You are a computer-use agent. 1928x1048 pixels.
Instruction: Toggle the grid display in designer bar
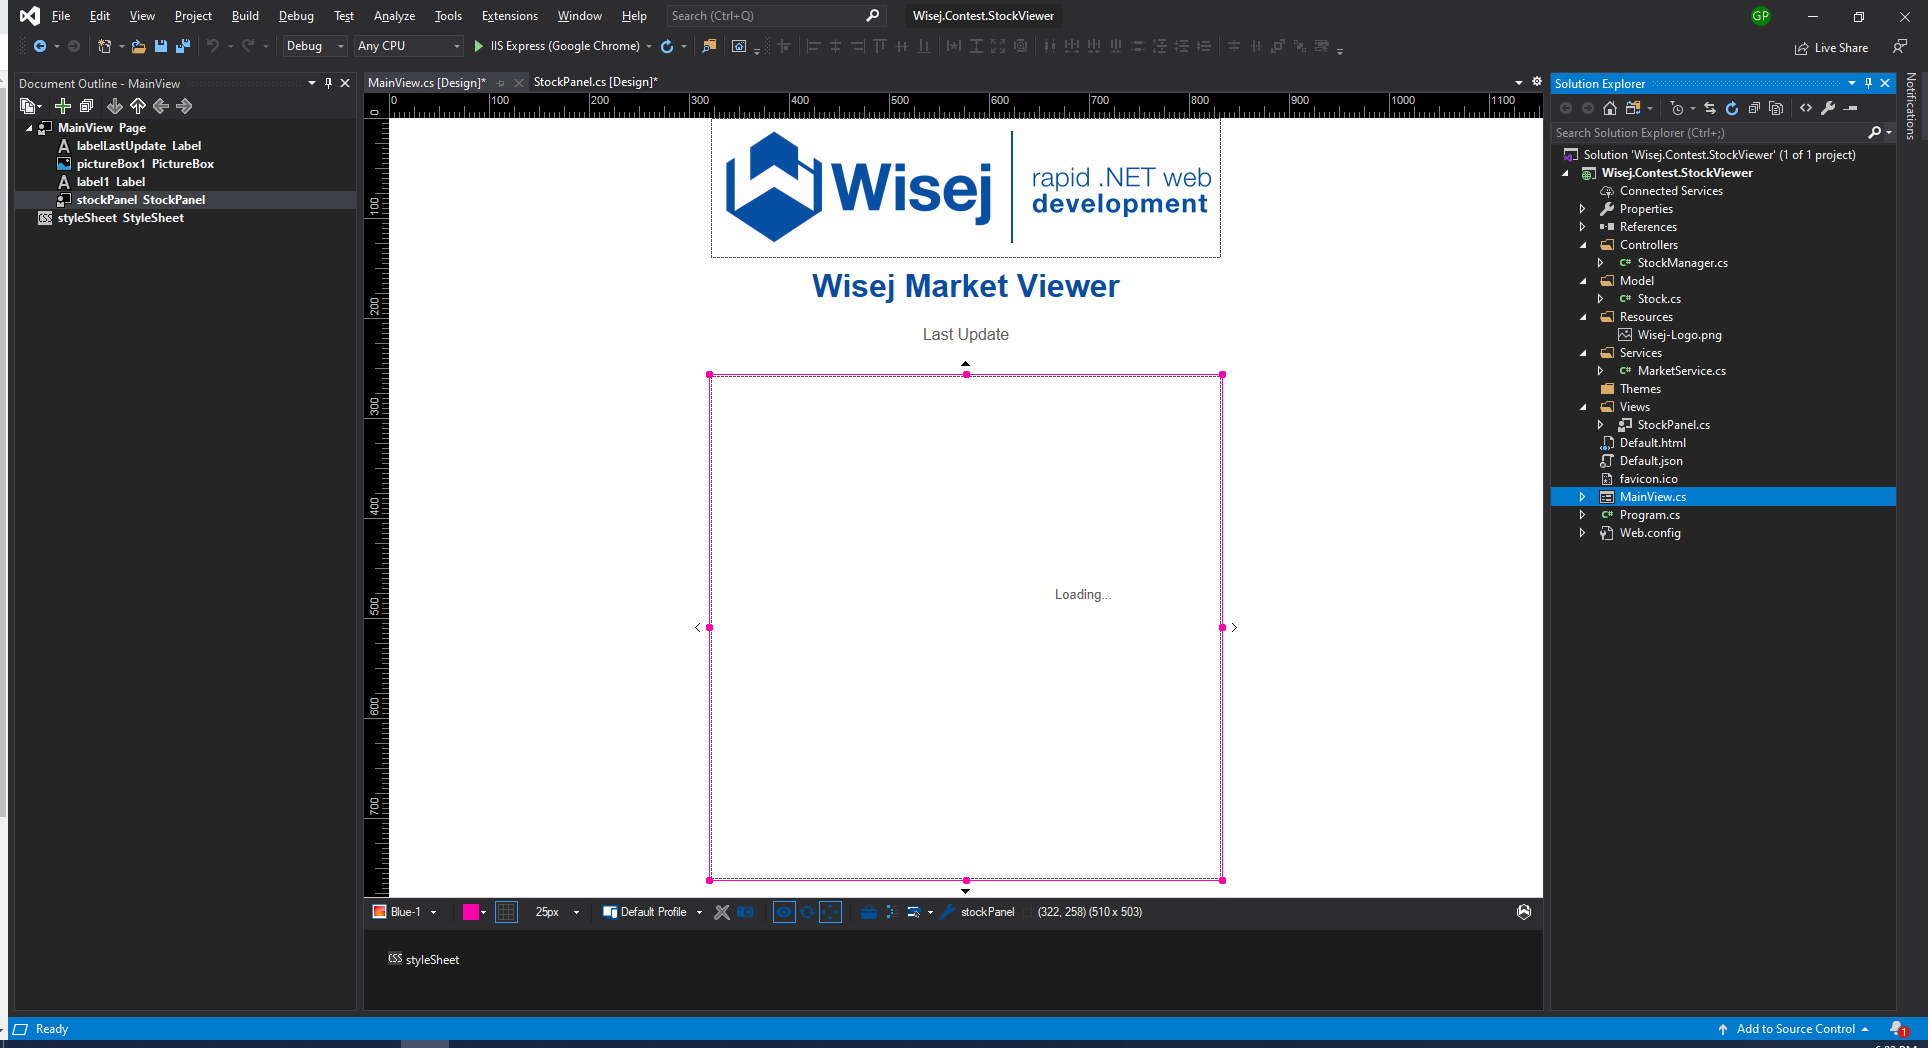click(x=507, y=912)
